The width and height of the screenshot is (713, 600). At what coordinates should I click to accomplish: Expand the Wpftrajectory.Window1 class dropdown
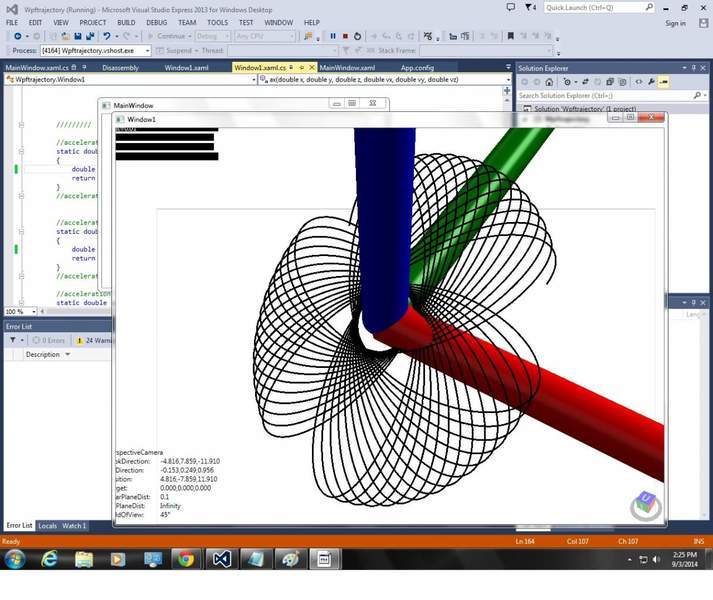click(x=254, y=79)
